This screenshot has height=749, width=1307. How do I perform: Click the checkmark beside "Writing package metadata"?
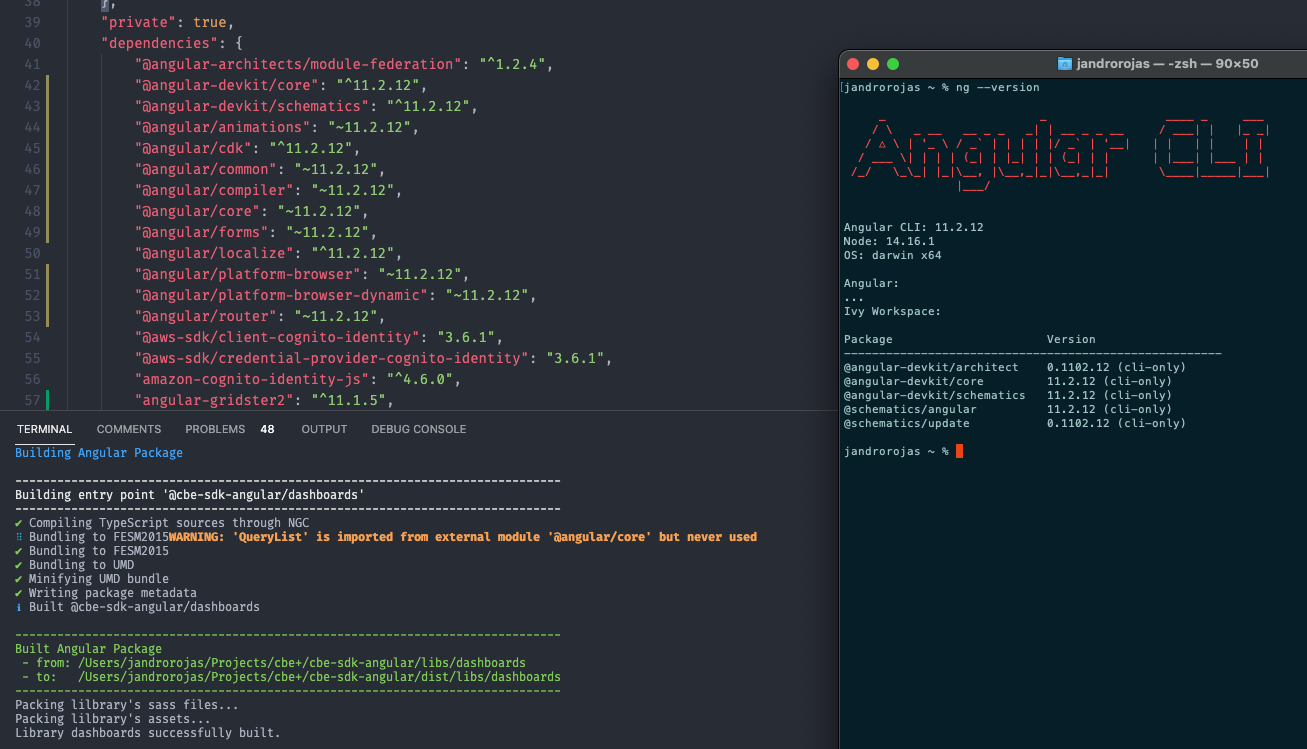(x=19, y=592)
